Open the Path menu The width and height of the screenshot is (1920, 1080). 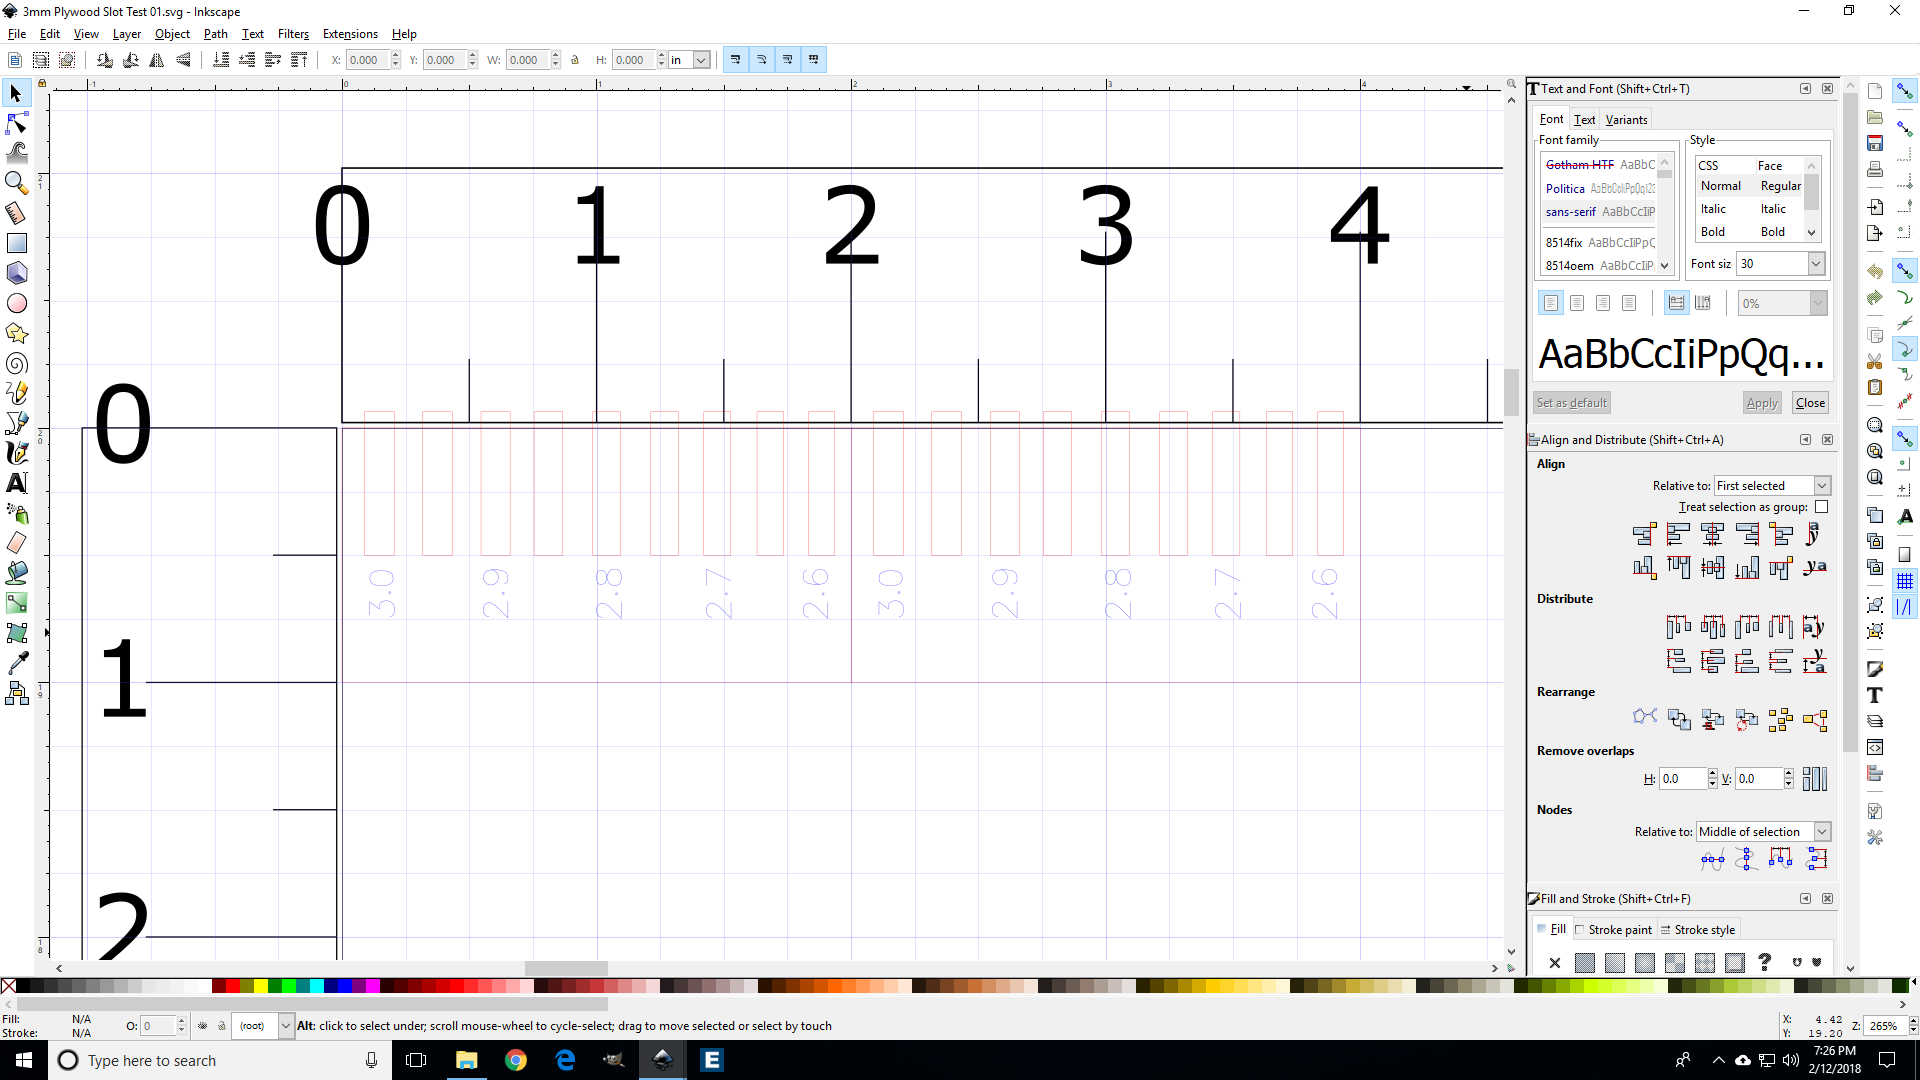(215, 34)
